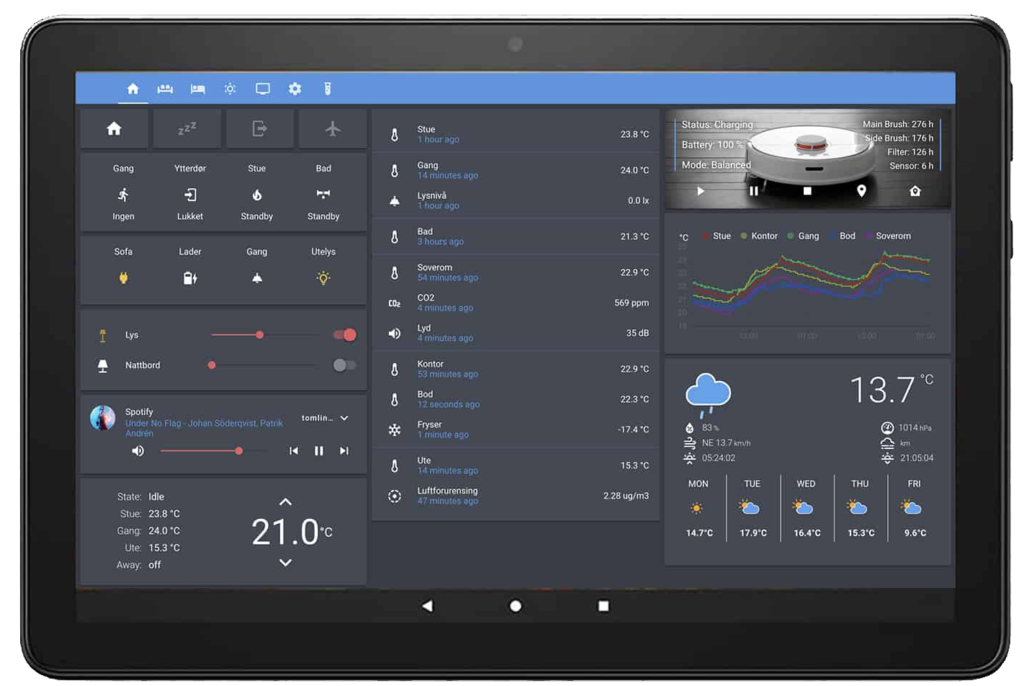Screen dimensions: 1024x686
Task: Select the airplane vacation mode icon
Action: [332, 129]
